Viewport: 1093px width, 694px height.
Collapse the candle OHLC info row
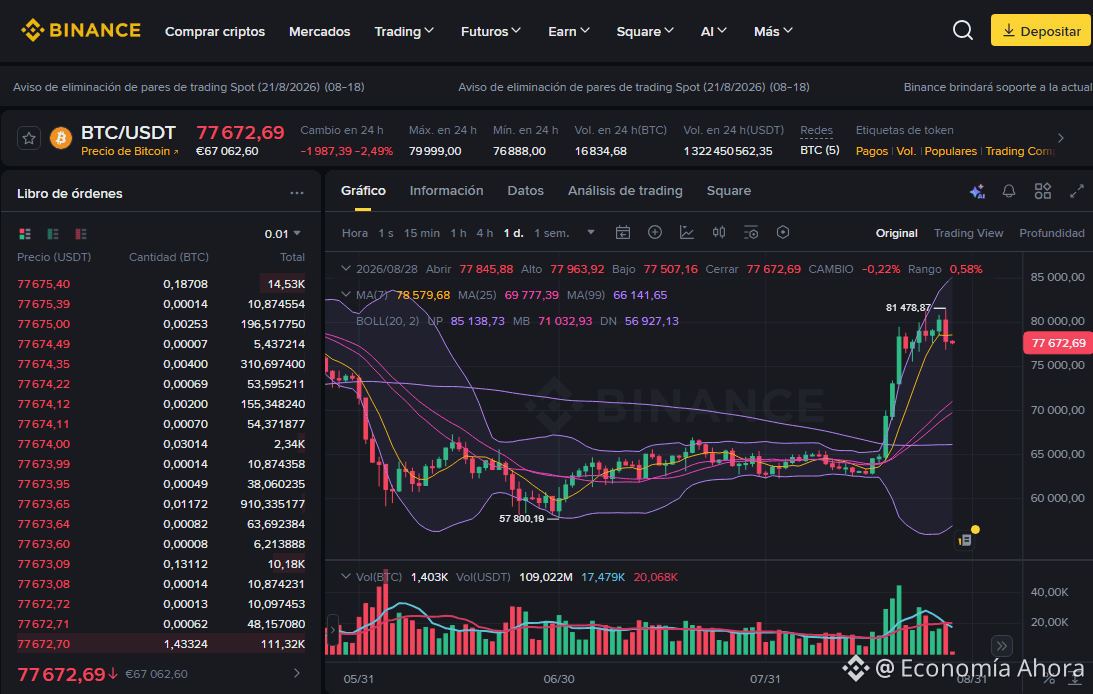(346, 268)
